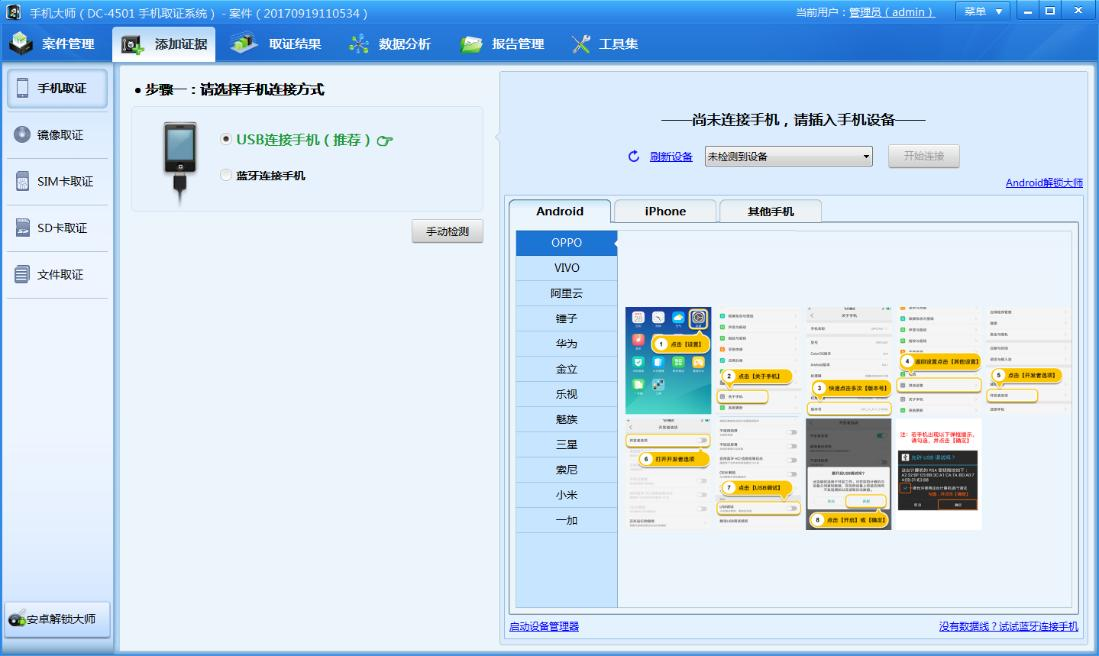
Task: Click the 刷新设备 link
Action: tap(671, 156)
